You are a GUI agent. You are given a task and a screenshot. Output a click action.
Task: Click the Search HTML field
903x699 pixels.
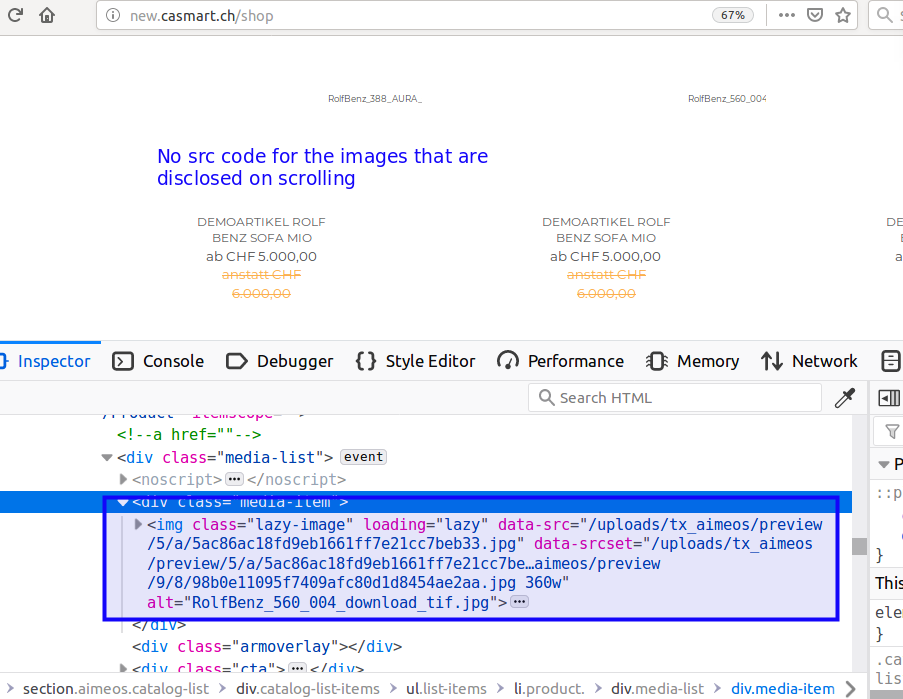coord(674,397)
